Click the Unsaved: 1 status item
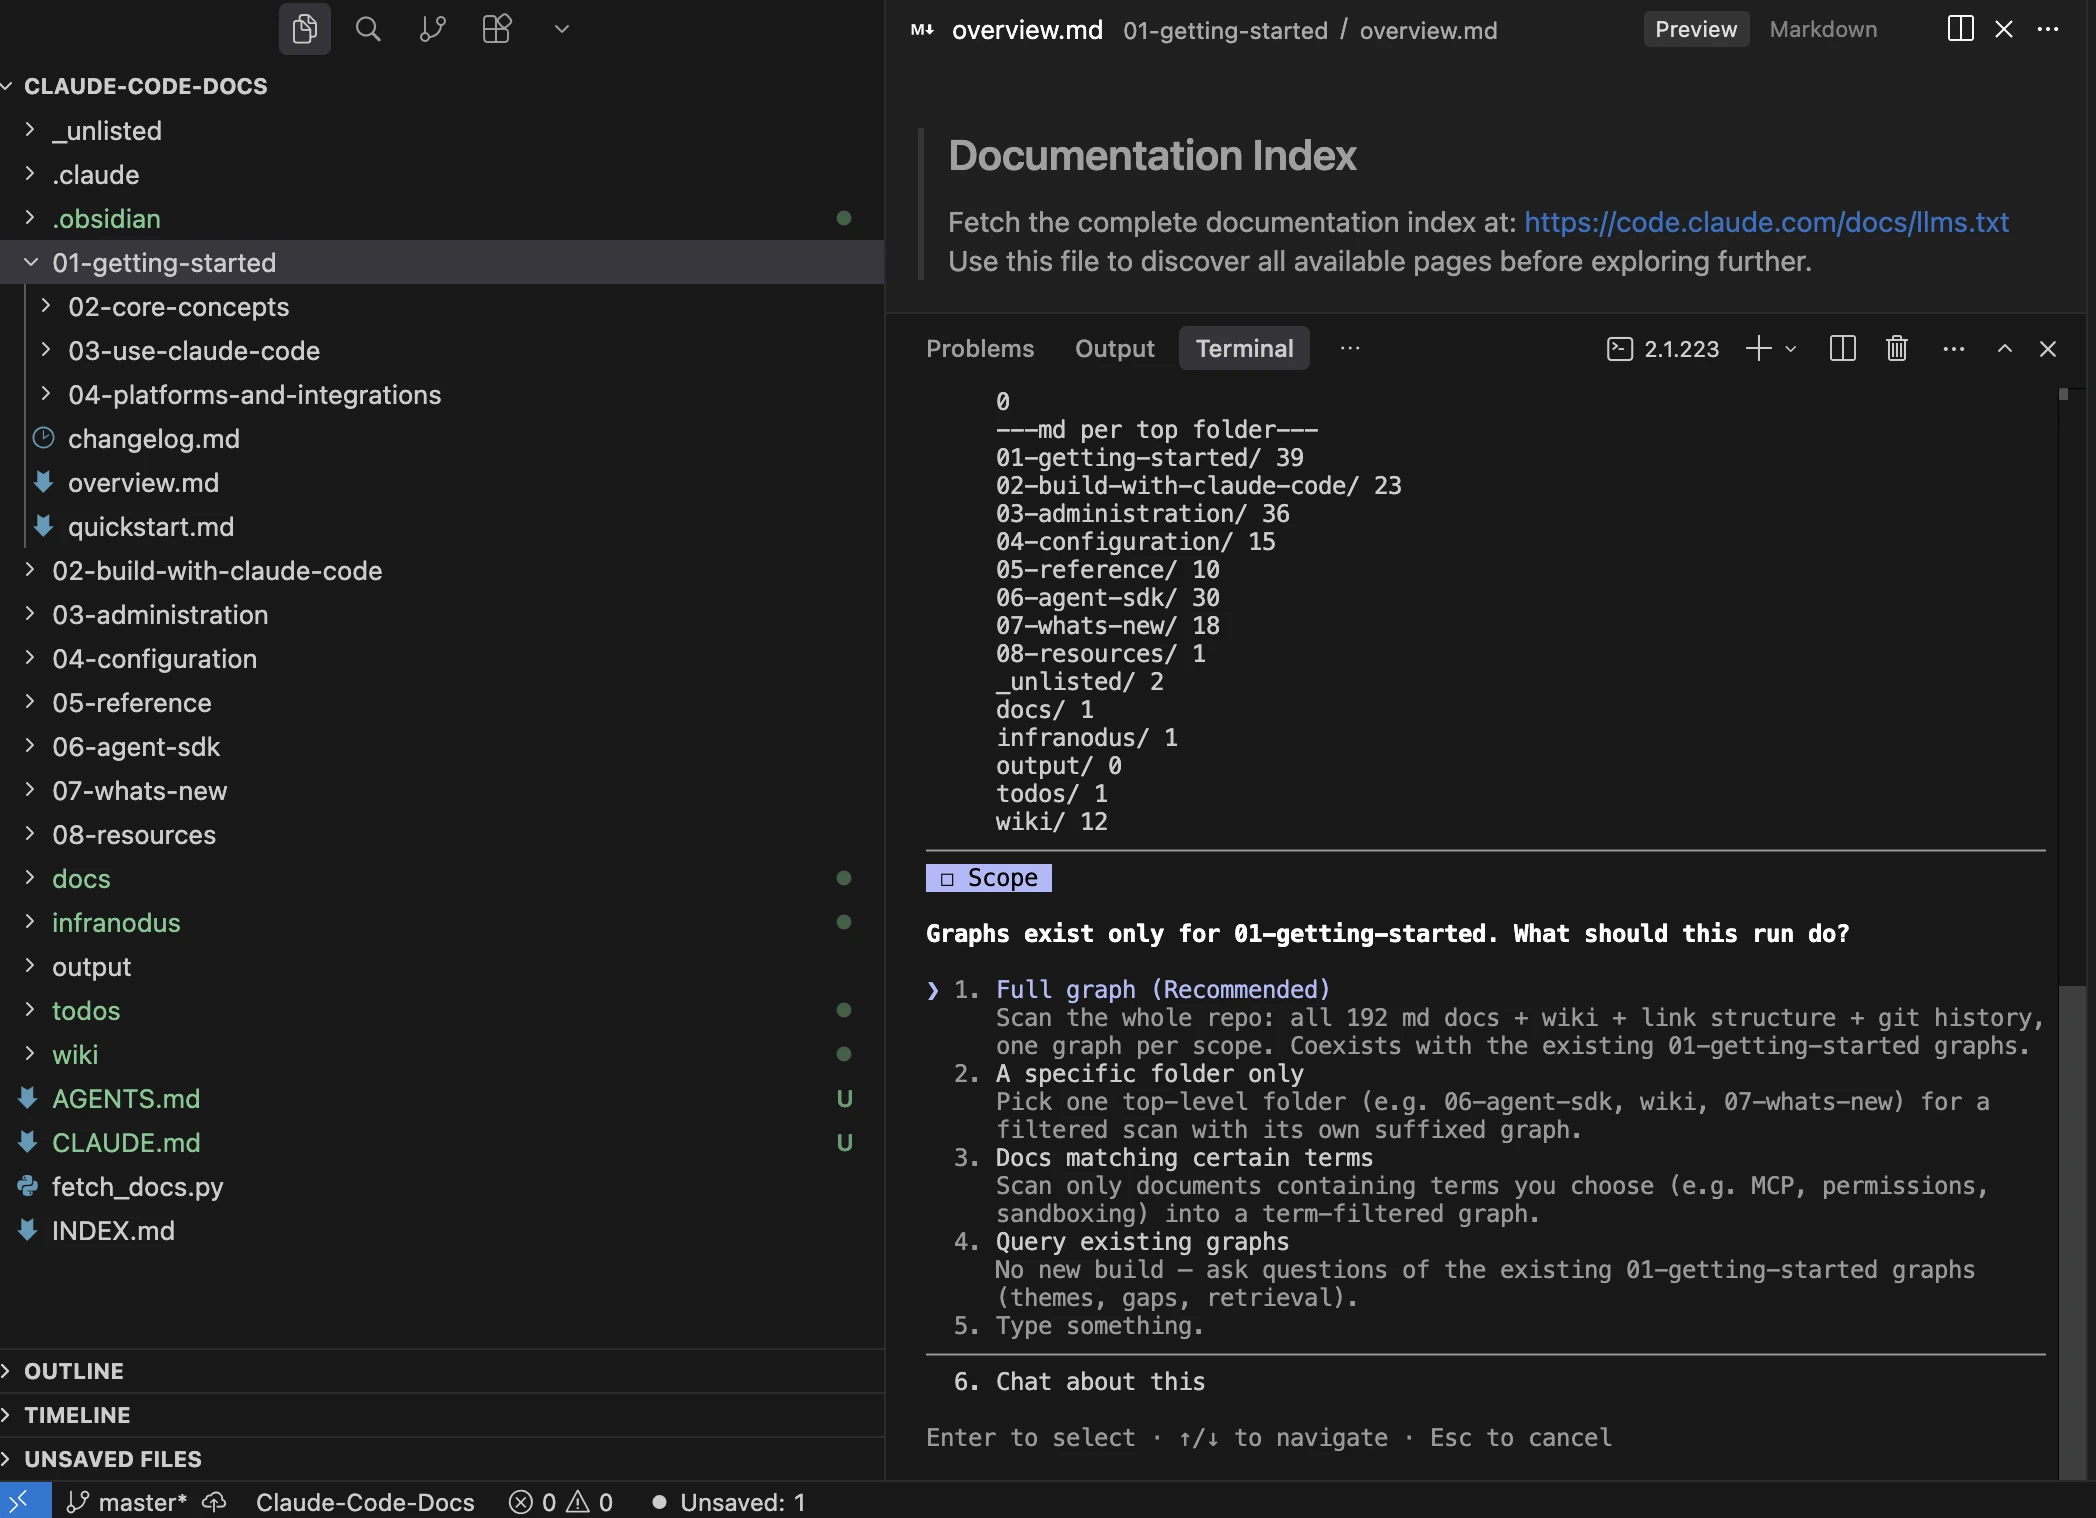Screen dimensions: 2096x1518 [728, 1502]
